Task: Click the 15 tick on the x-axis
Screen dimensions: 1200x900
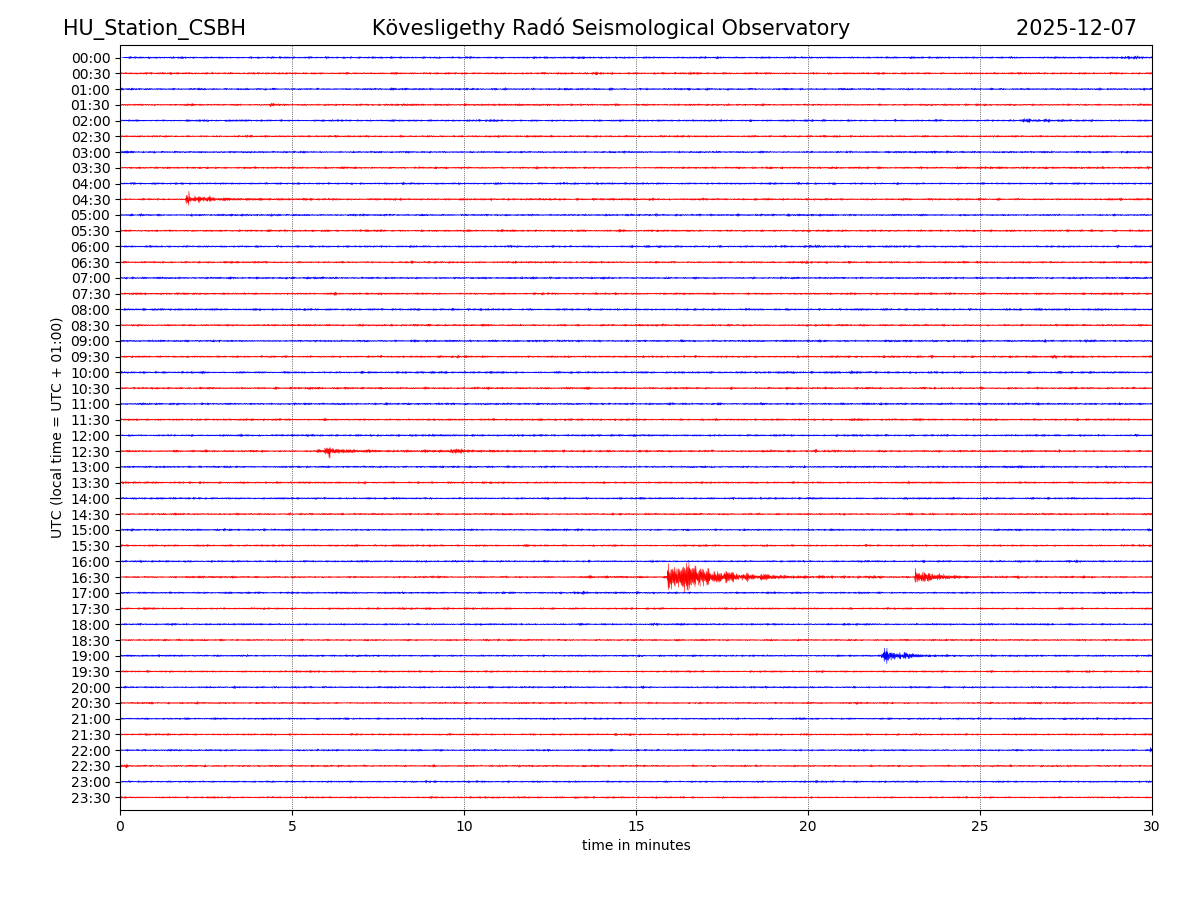Action: click(x=636, y=827)
